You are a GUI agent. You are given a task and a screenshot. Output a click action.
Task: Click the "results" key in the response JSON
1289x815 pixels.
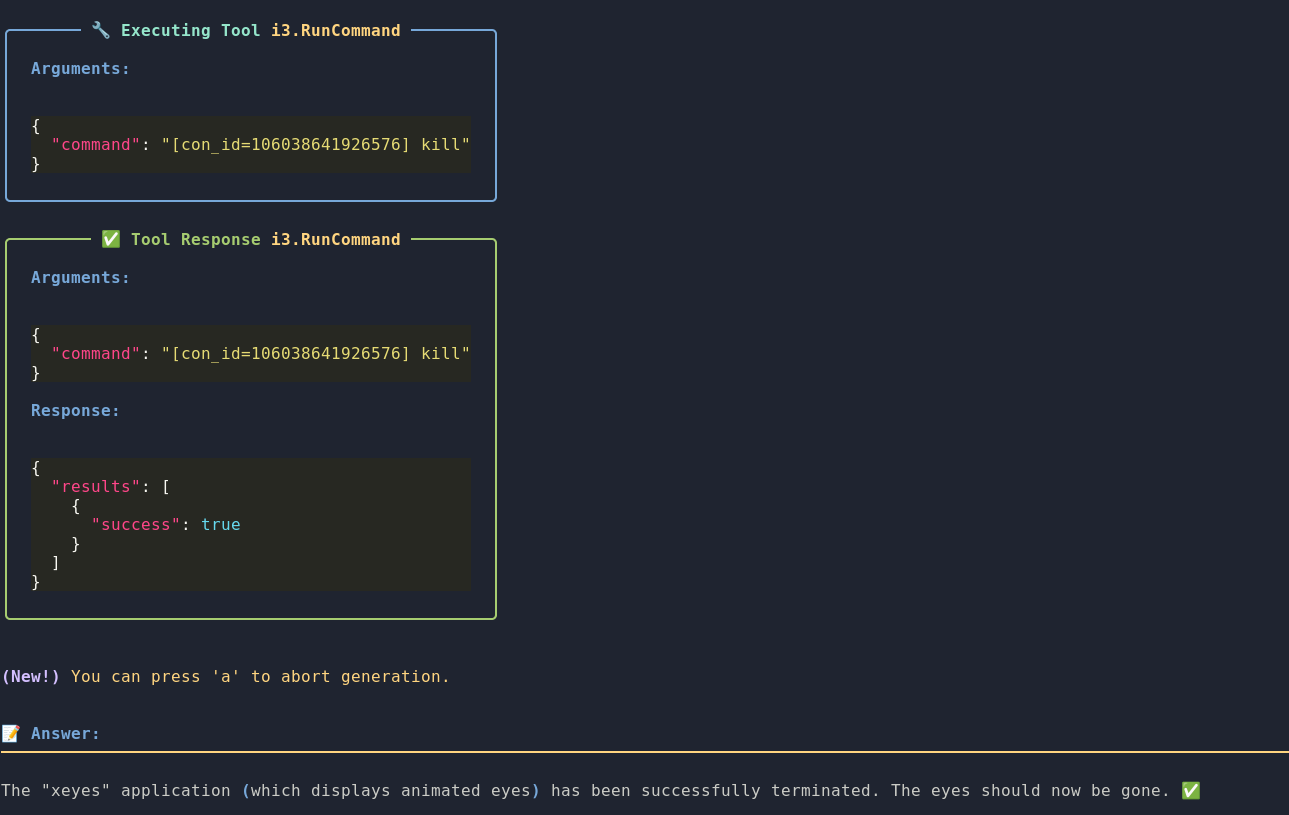95,486
